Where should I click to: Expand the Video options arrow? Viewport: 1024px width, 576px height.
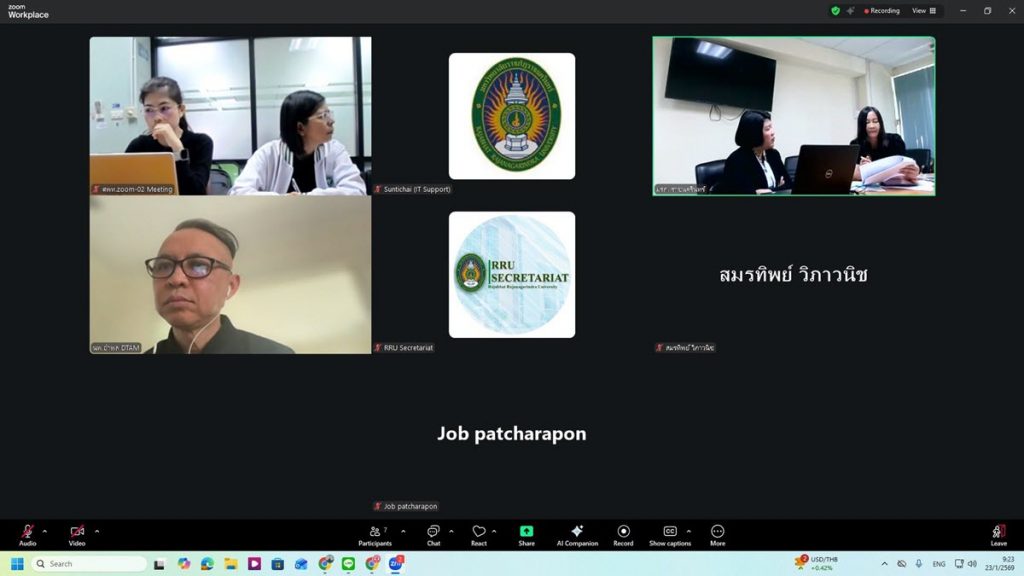(96, 531)
